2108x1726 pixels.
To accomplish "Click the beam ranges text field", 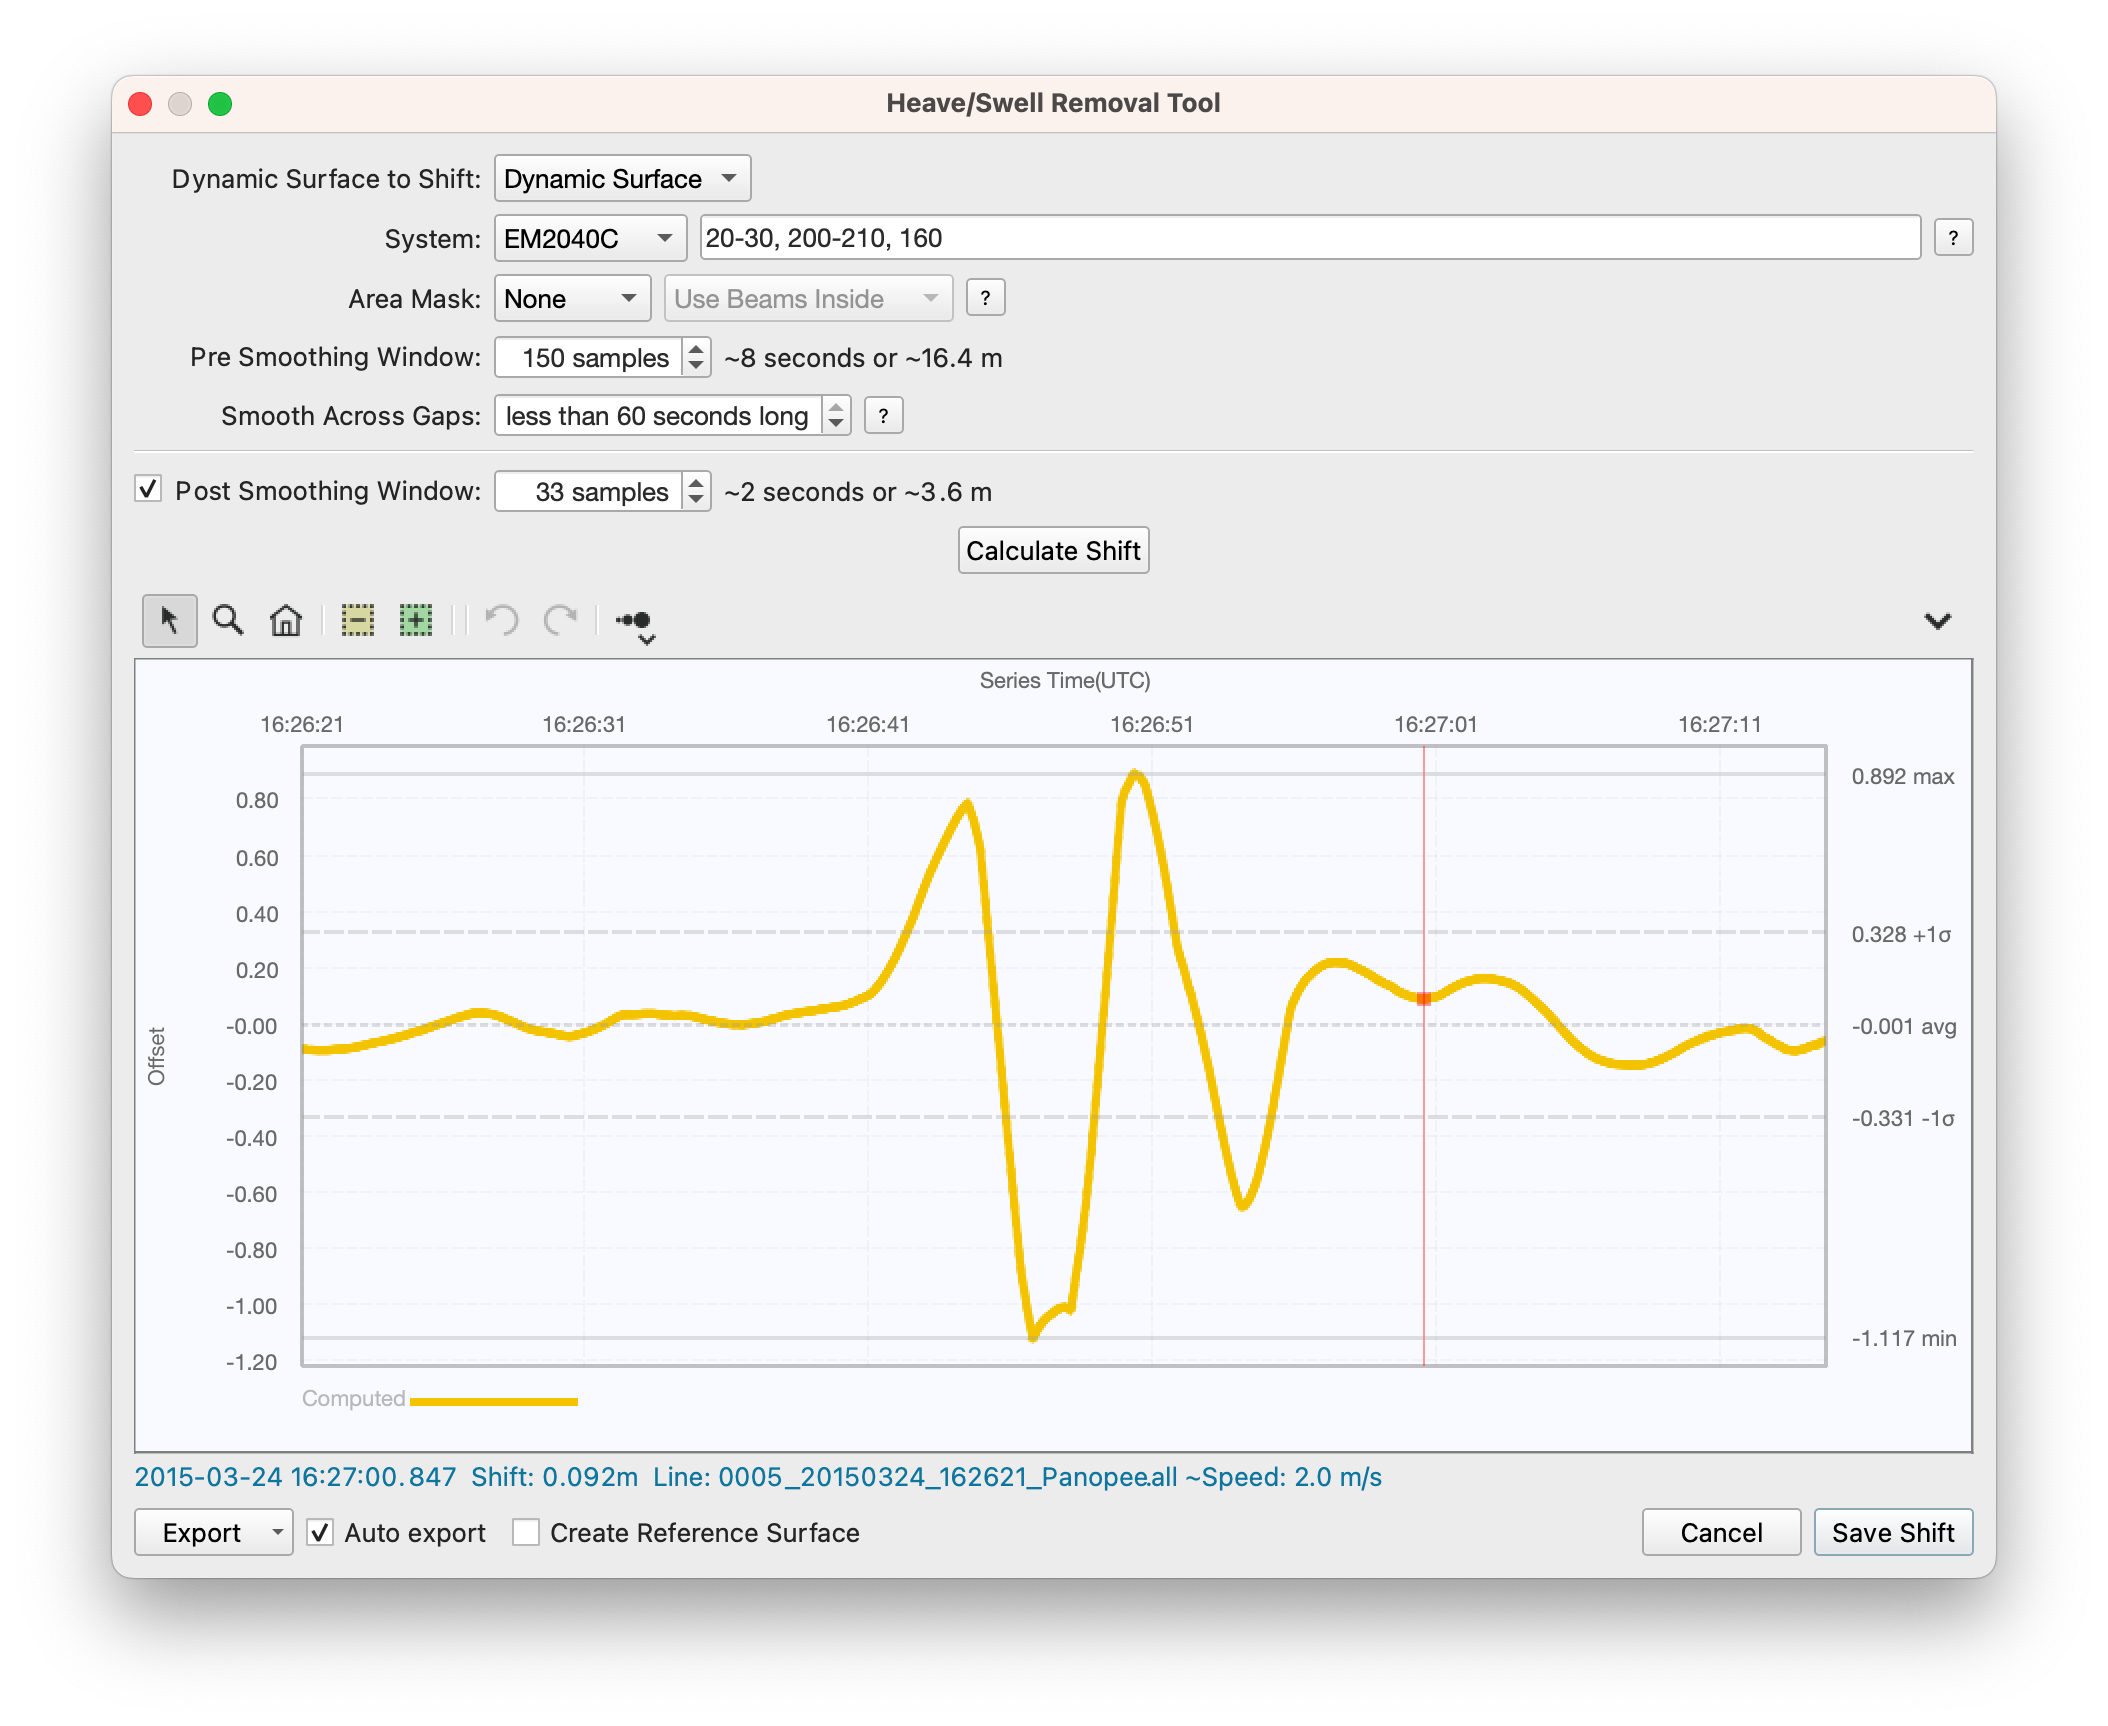I will (1310, 238).
